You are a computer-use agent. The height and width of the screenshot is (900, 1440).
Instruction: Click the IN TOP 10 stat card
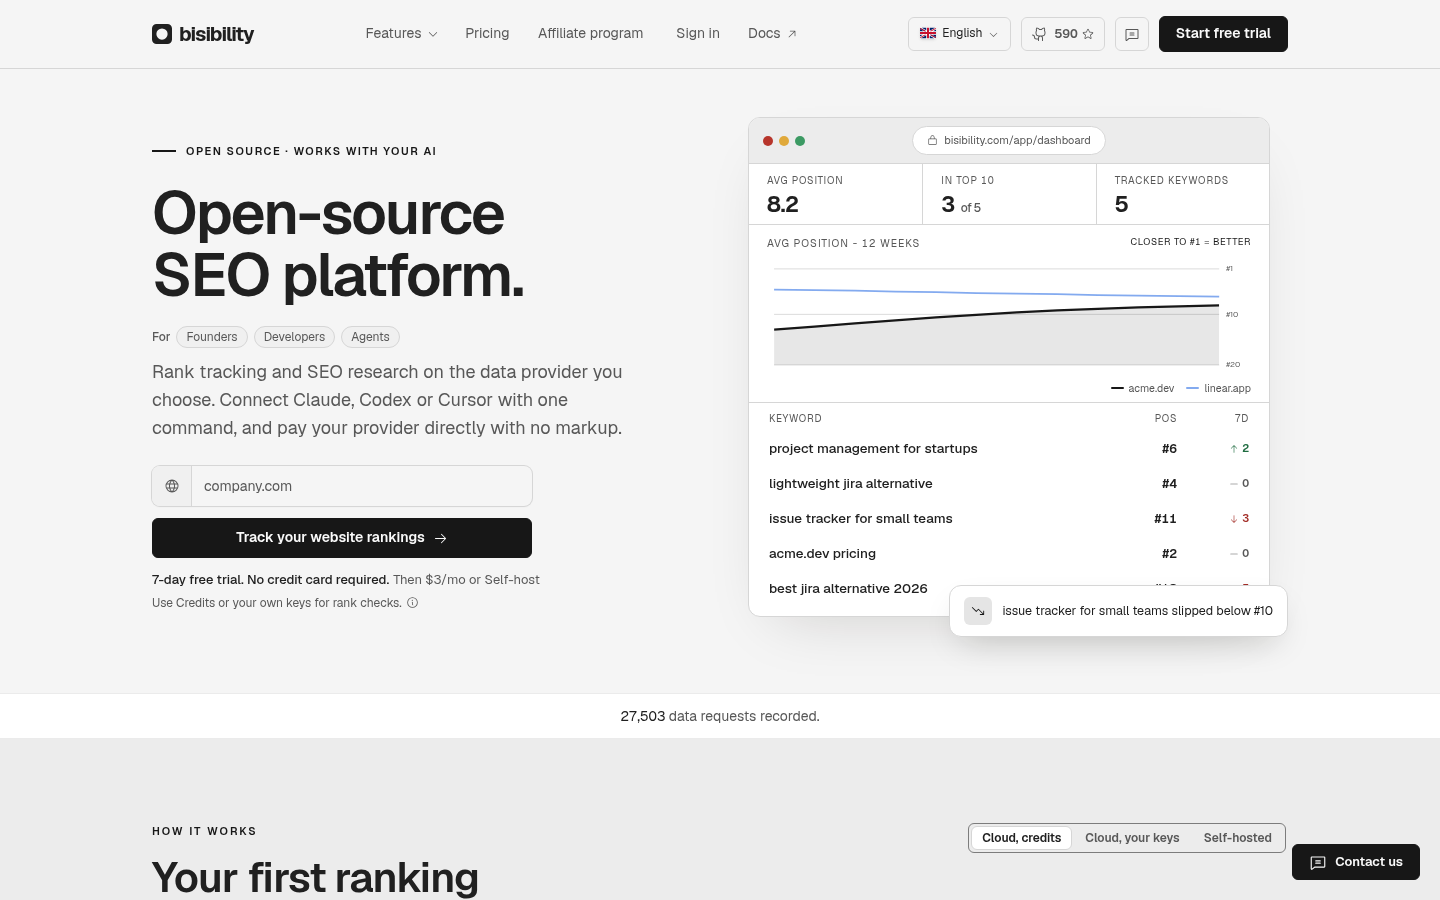coord(1009,194)
